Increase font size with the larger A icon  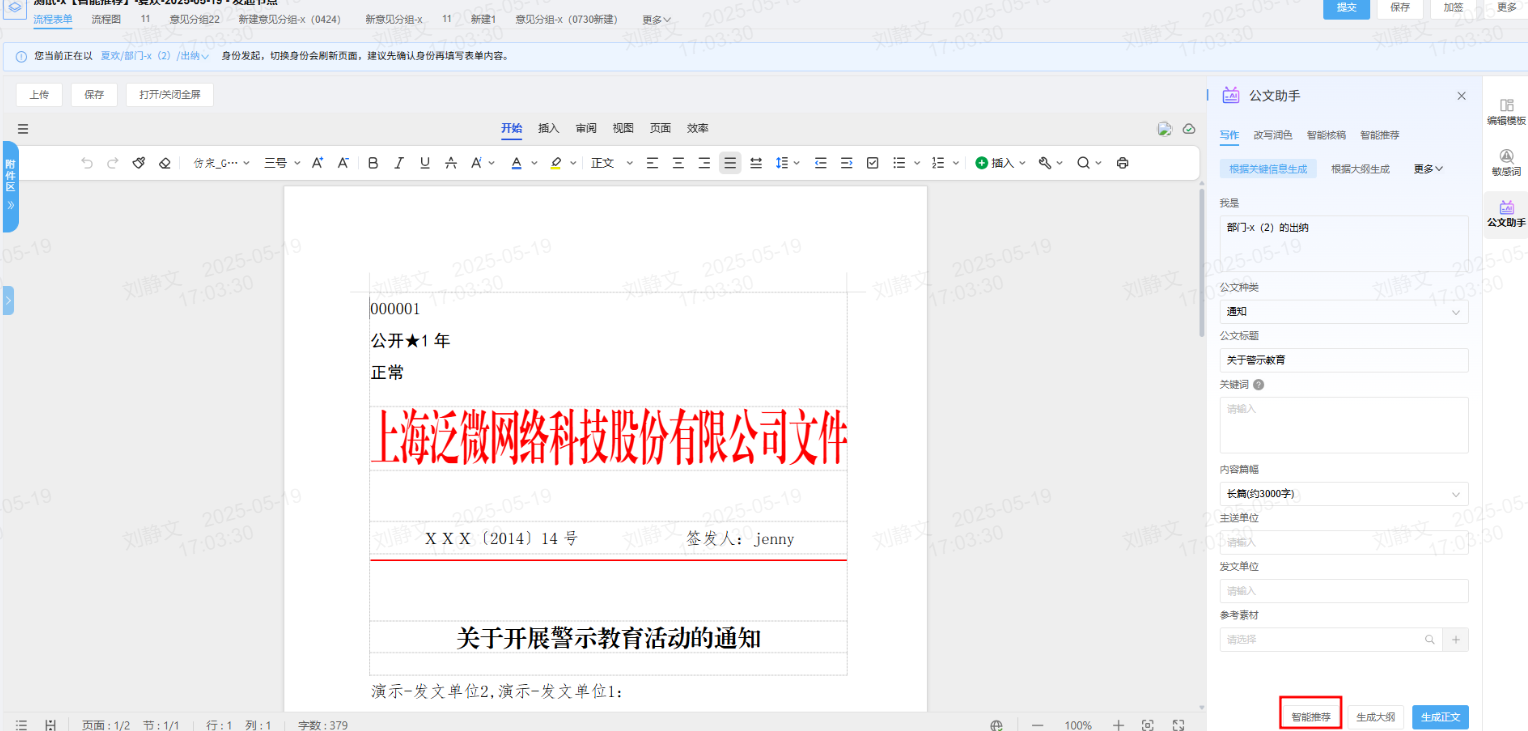pos(317,163)
